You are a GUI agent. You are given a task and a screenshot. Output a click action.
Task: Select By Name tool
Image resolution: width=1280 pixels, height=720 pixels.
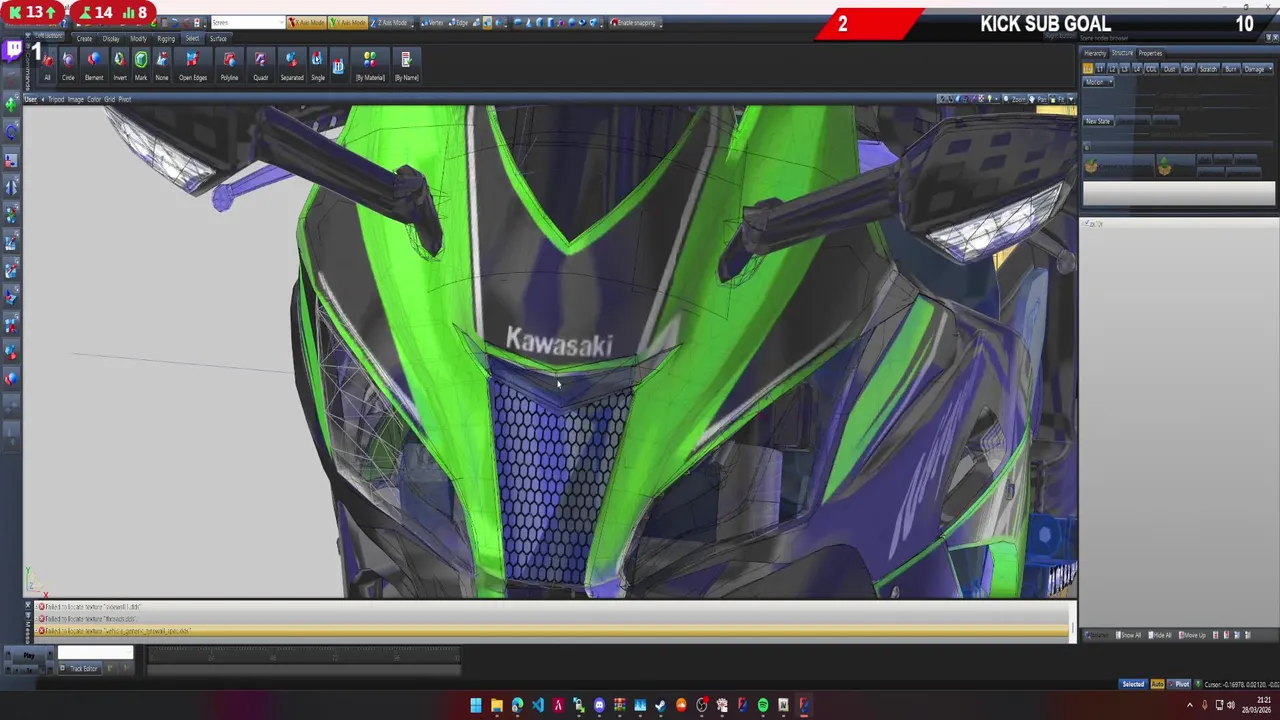(406, 66)
